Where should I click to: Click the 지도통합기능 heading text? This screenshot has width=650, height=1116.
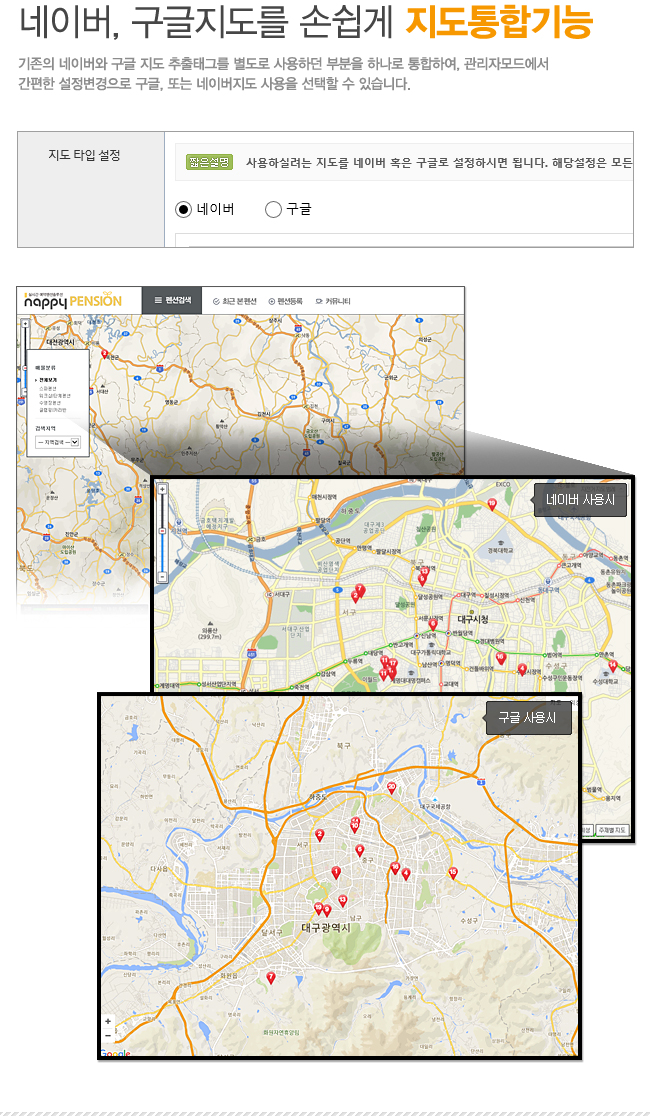[x=498, y=22]
